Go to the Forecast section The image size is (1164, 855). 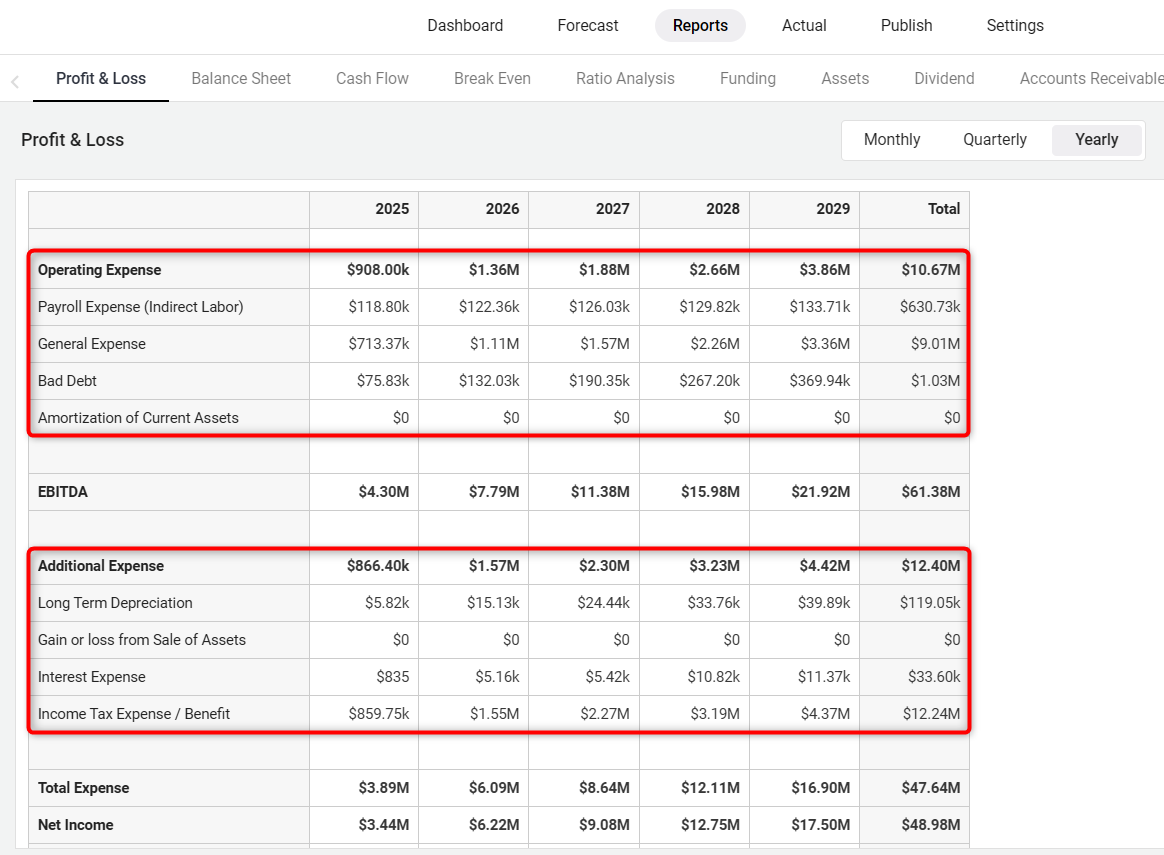(588, 26)
